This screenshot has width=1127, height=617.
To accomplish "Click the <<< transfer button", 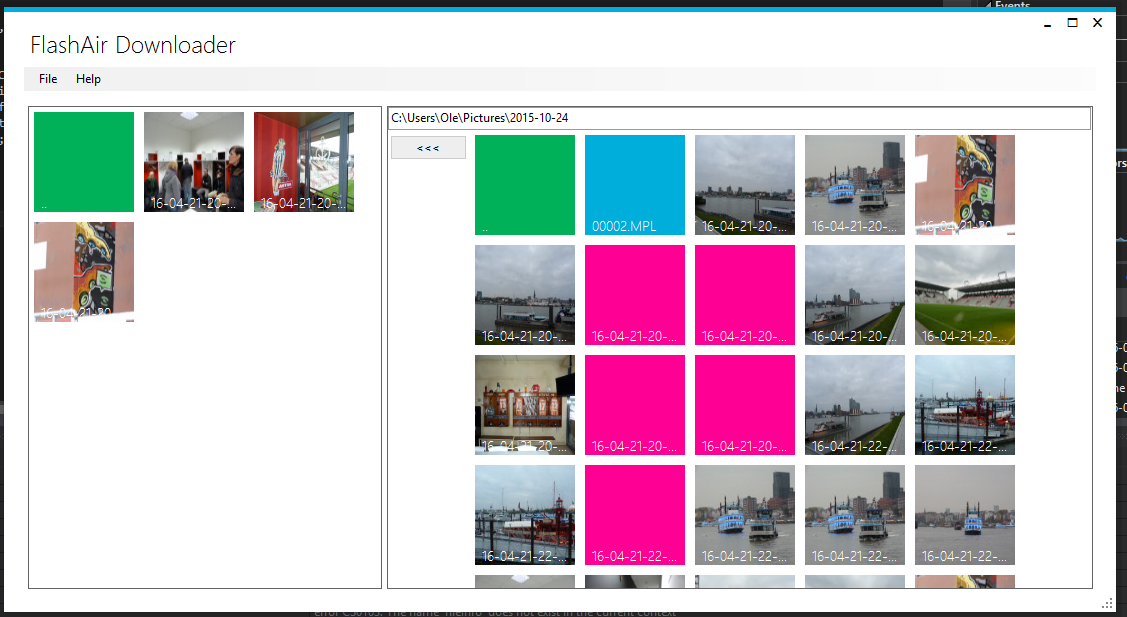I will (x=428, y=148).
